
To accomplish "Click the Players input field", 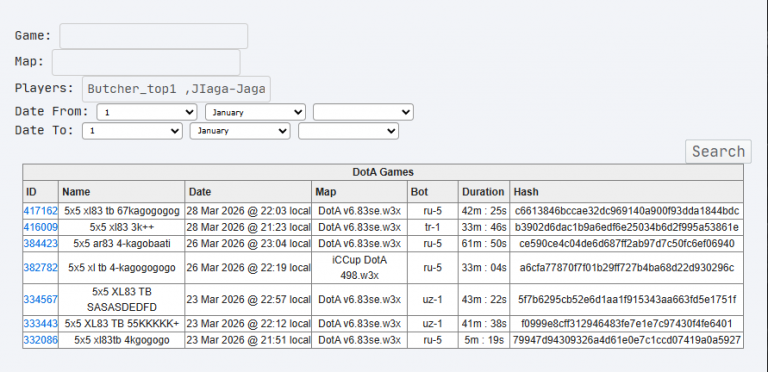I will pyautogui.click(x=176, y=89).
